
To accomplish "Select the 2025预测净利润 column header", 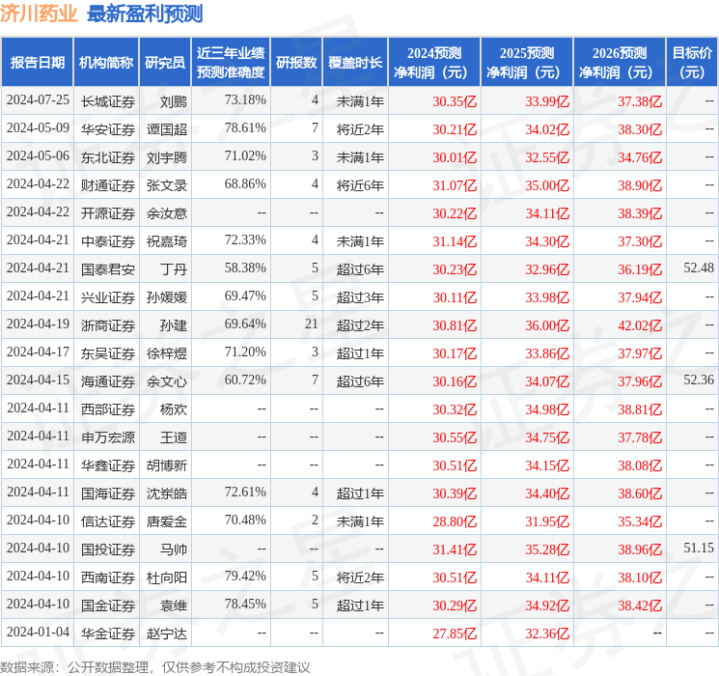I will [x=527, y=62].
